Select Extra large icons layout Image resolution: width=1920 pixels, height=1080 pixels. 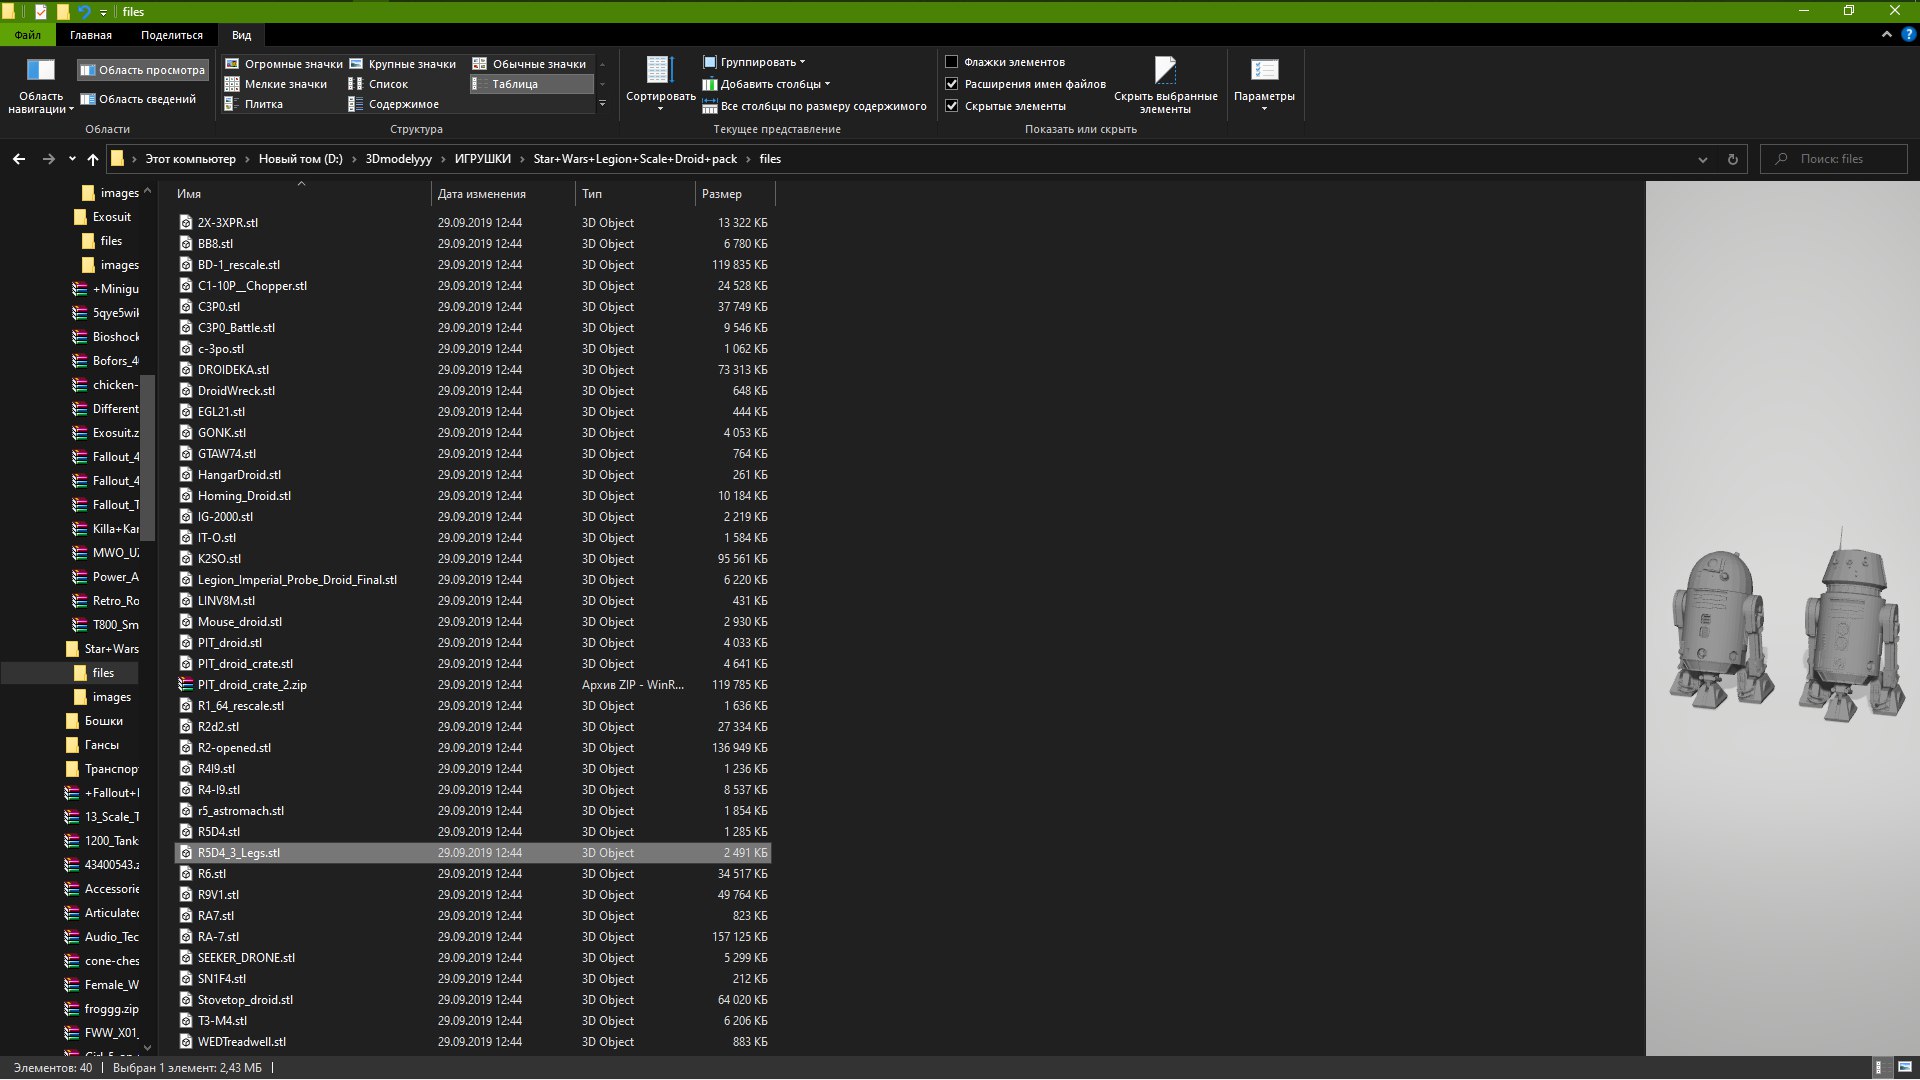click(x=283, y=64)
